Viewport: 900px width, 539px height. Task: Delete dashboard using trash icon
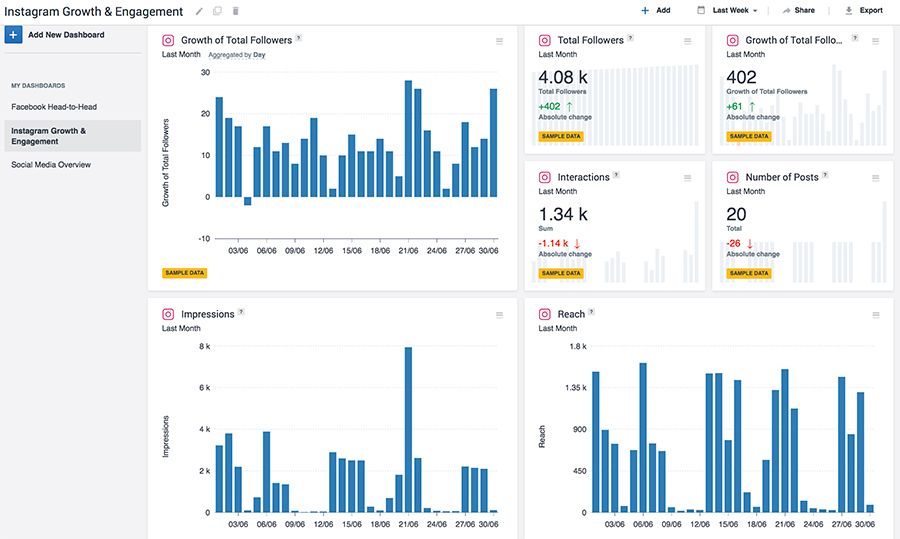tap(236, 11)
